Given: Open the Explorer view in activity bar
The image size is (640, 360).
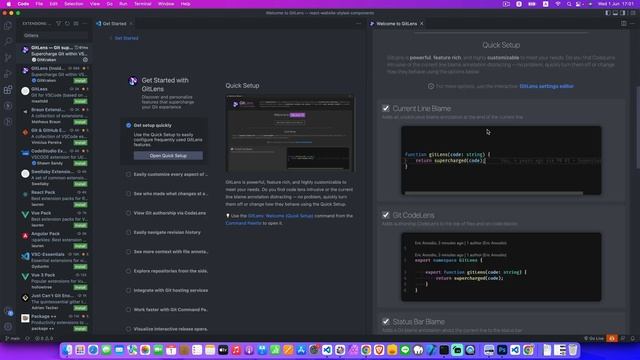Looking at the screenshot, I should click(x=8, y=25).
